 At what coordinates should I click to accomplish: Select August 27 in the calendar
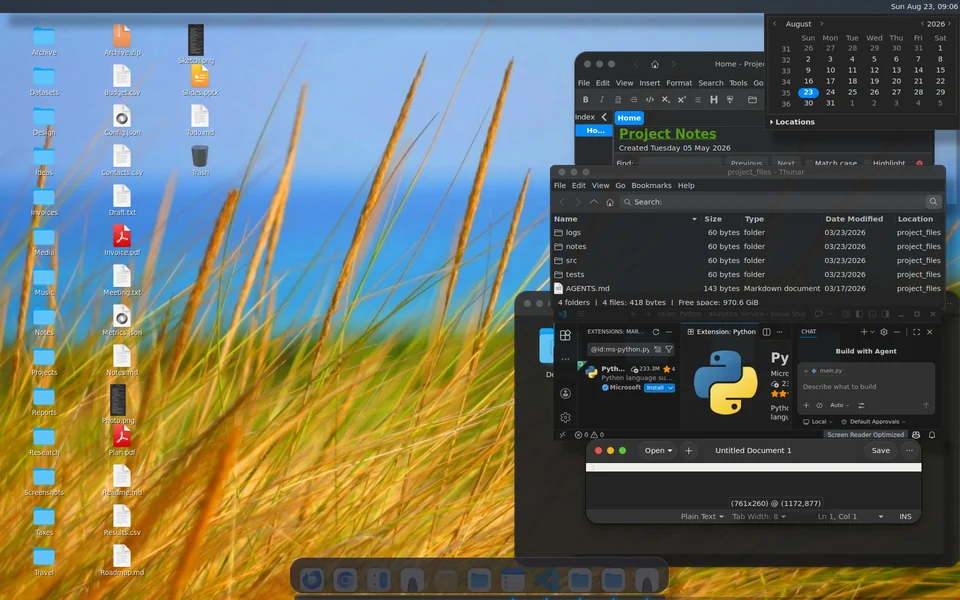point(896,92)
